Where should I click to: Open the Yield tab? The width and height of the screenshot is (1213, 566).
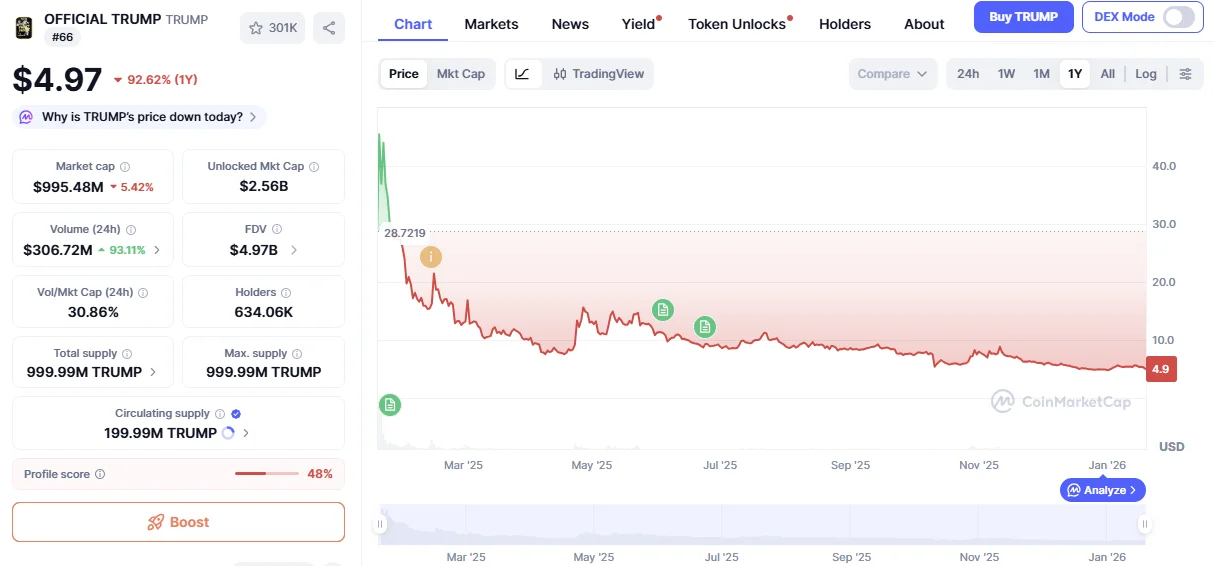point(640,24)
